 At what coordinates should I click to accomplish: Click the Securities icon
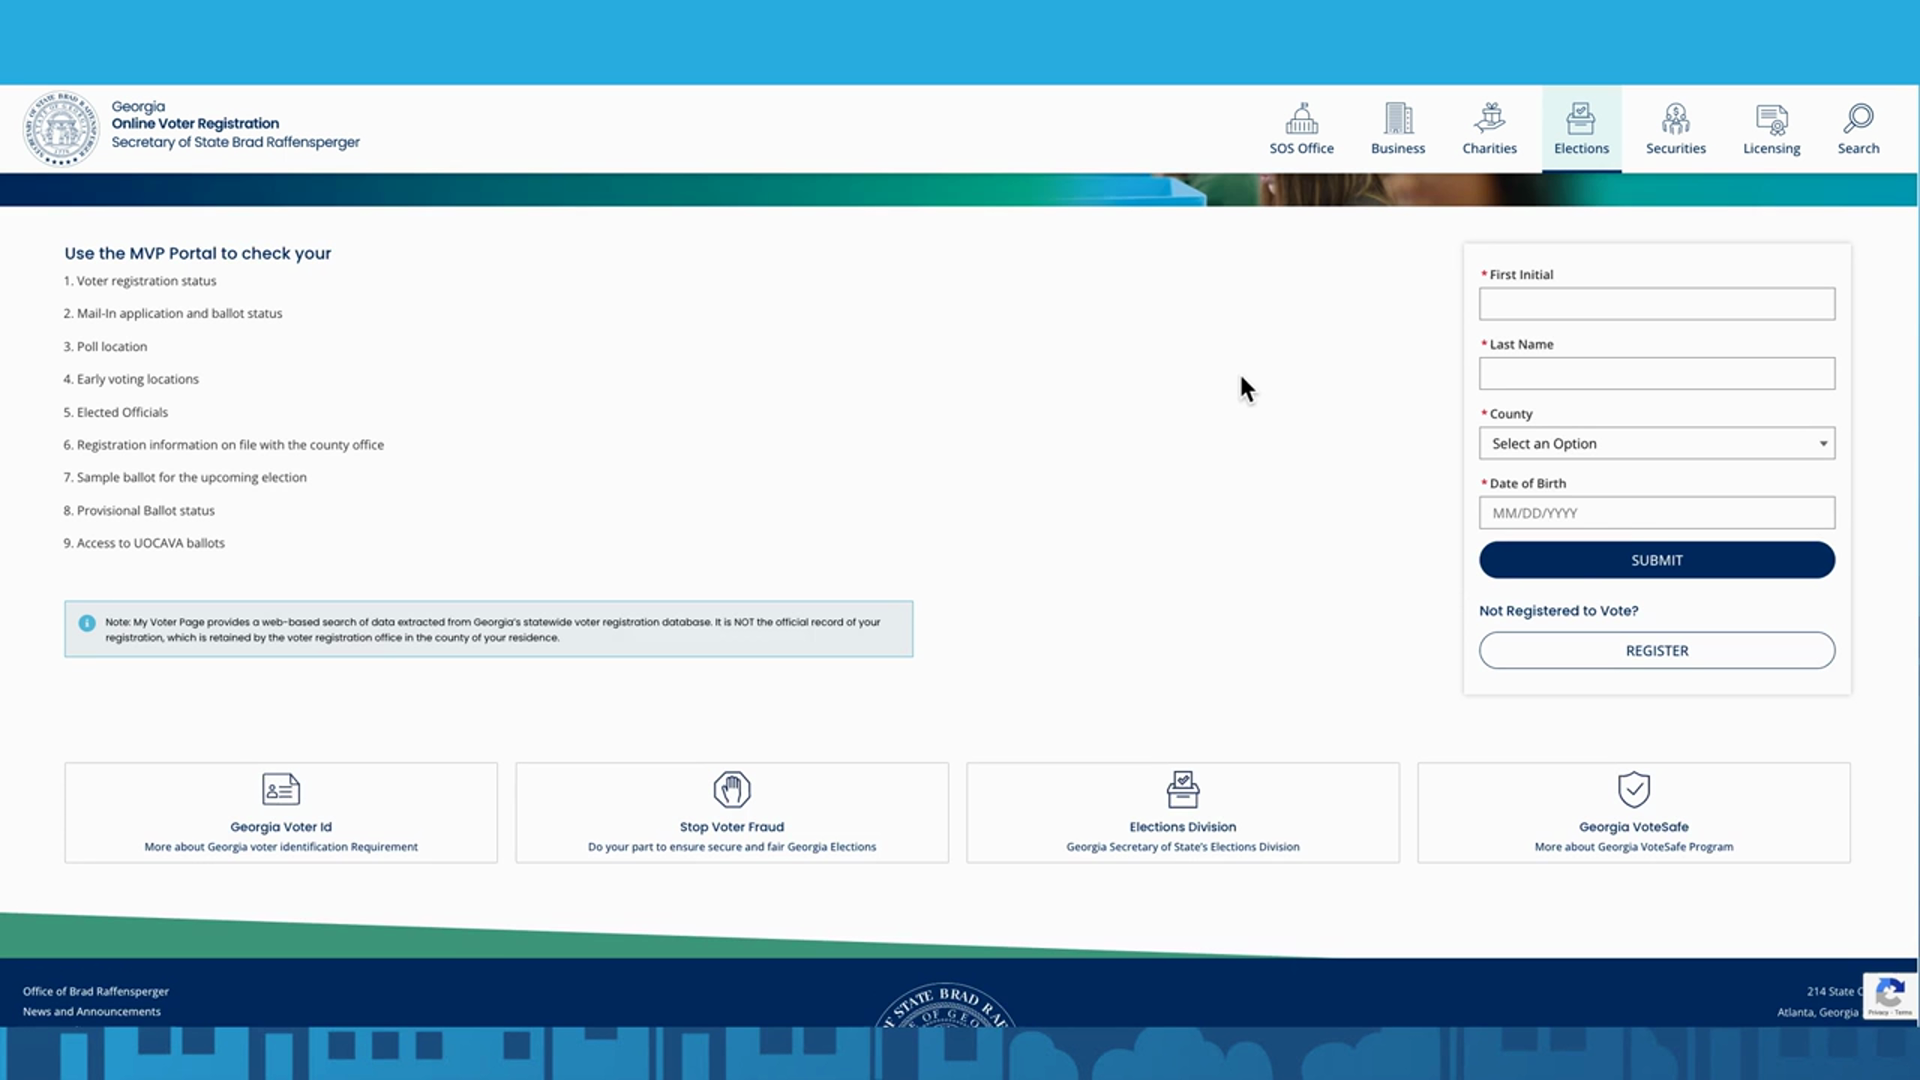[x=1675, y=119]
